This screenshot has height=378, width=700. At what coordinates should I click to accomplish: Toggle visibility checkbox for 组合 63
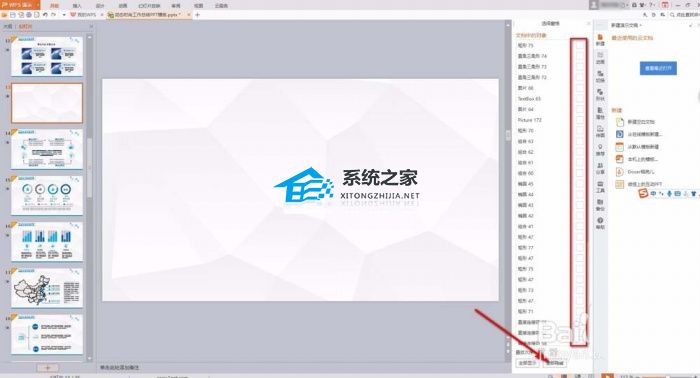(x=579, y=141)
